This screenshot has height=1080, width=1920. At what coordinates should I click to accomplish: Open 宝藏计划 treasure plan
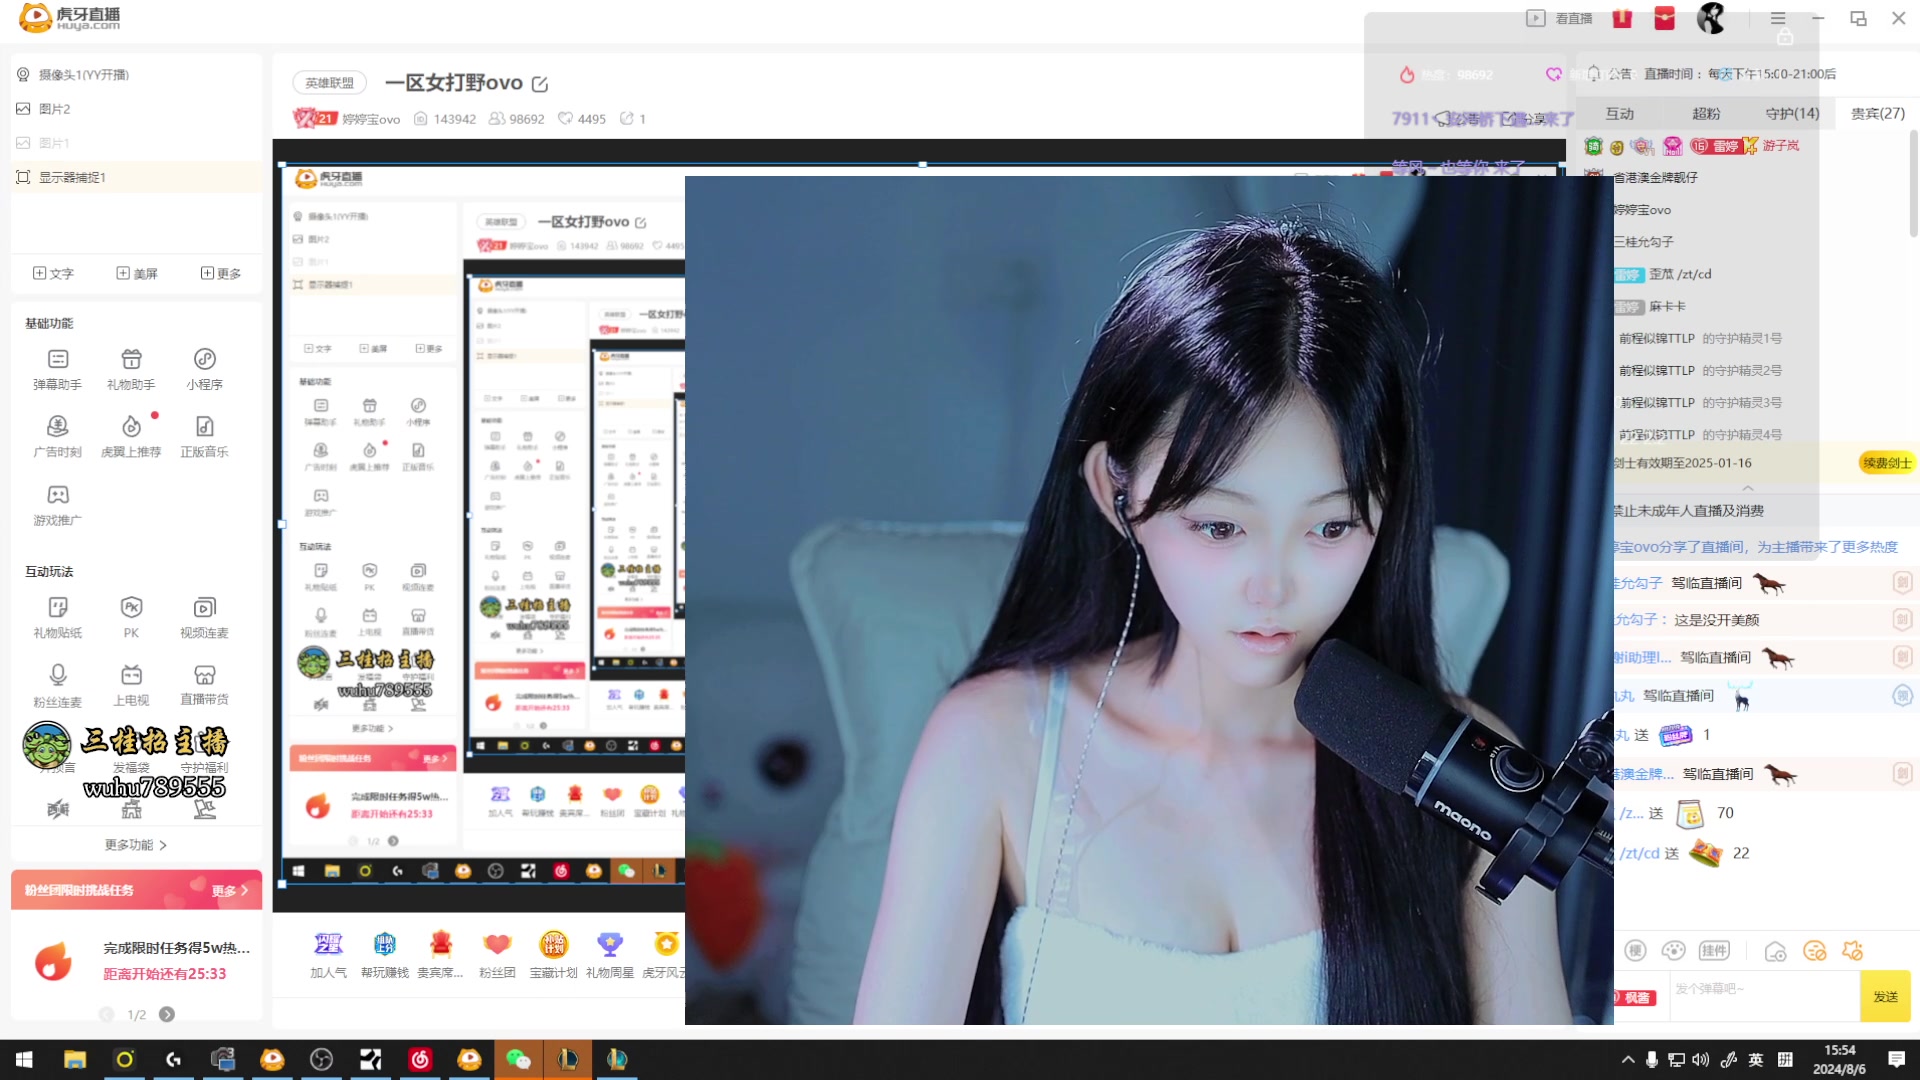coord(553,954)
